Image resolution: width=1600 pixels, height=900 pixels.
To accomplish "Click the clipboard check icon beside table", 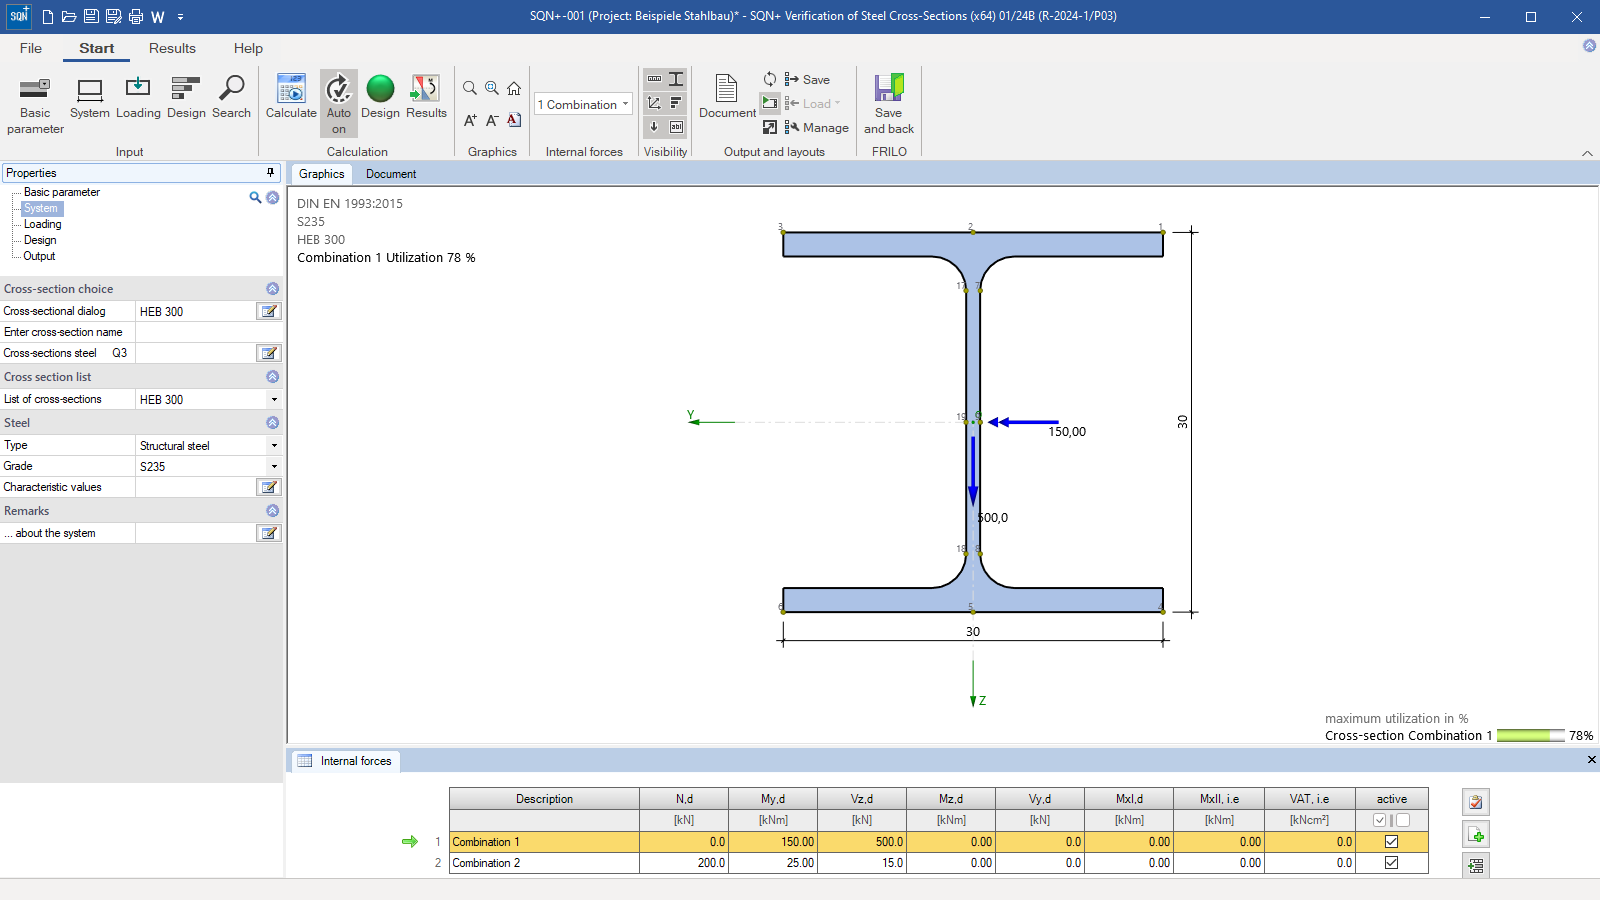I will pos(1476,802).
